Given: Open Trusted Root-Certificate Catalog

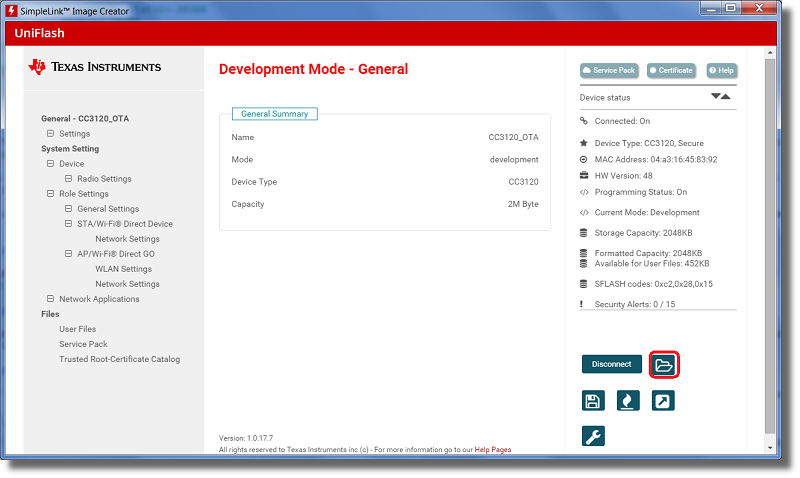Looking at the screenshot, I should [x=119, y=359].
